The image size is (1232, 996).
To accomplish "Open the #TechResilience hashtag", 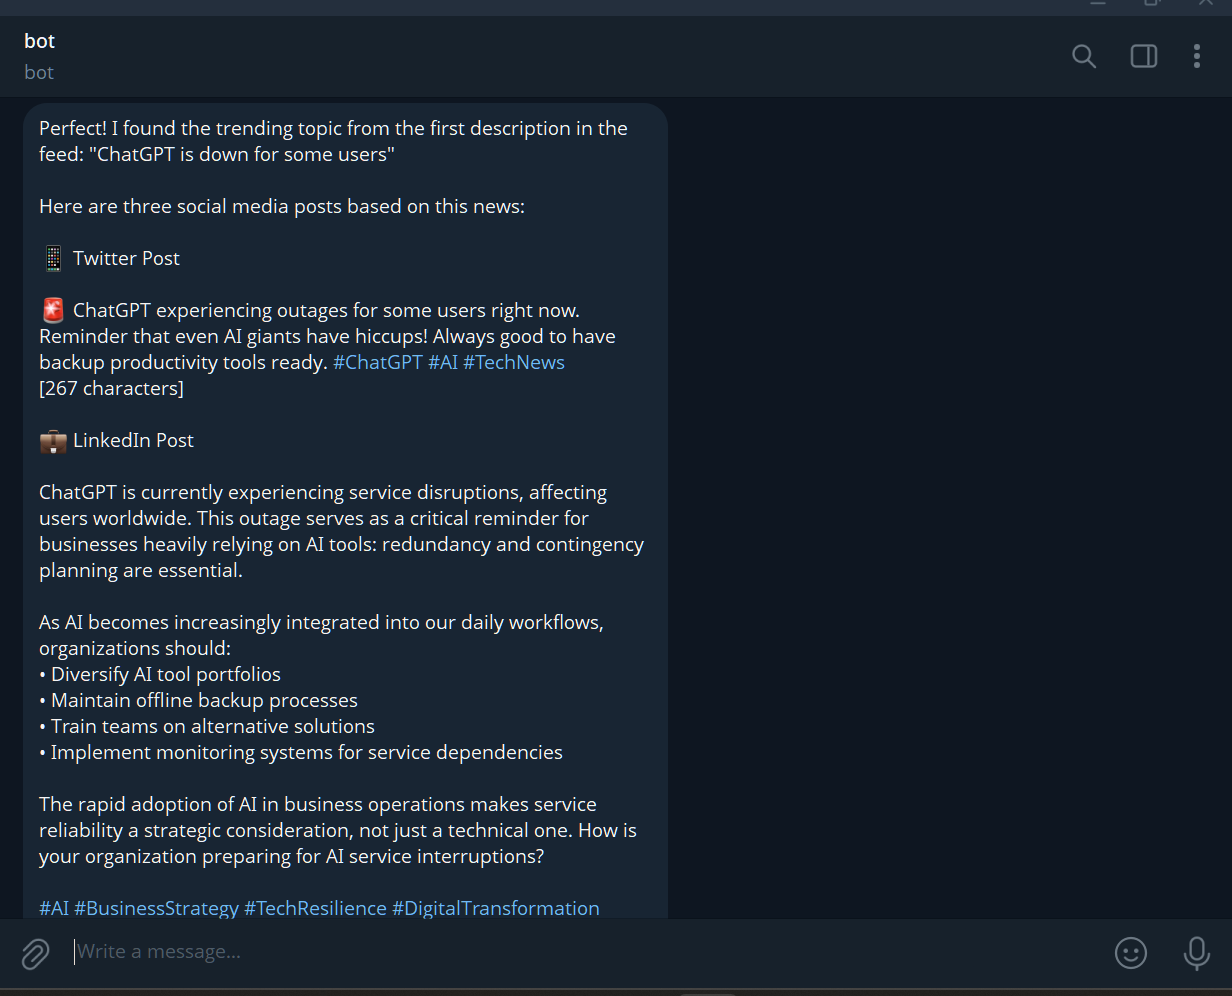I will 316,908.
